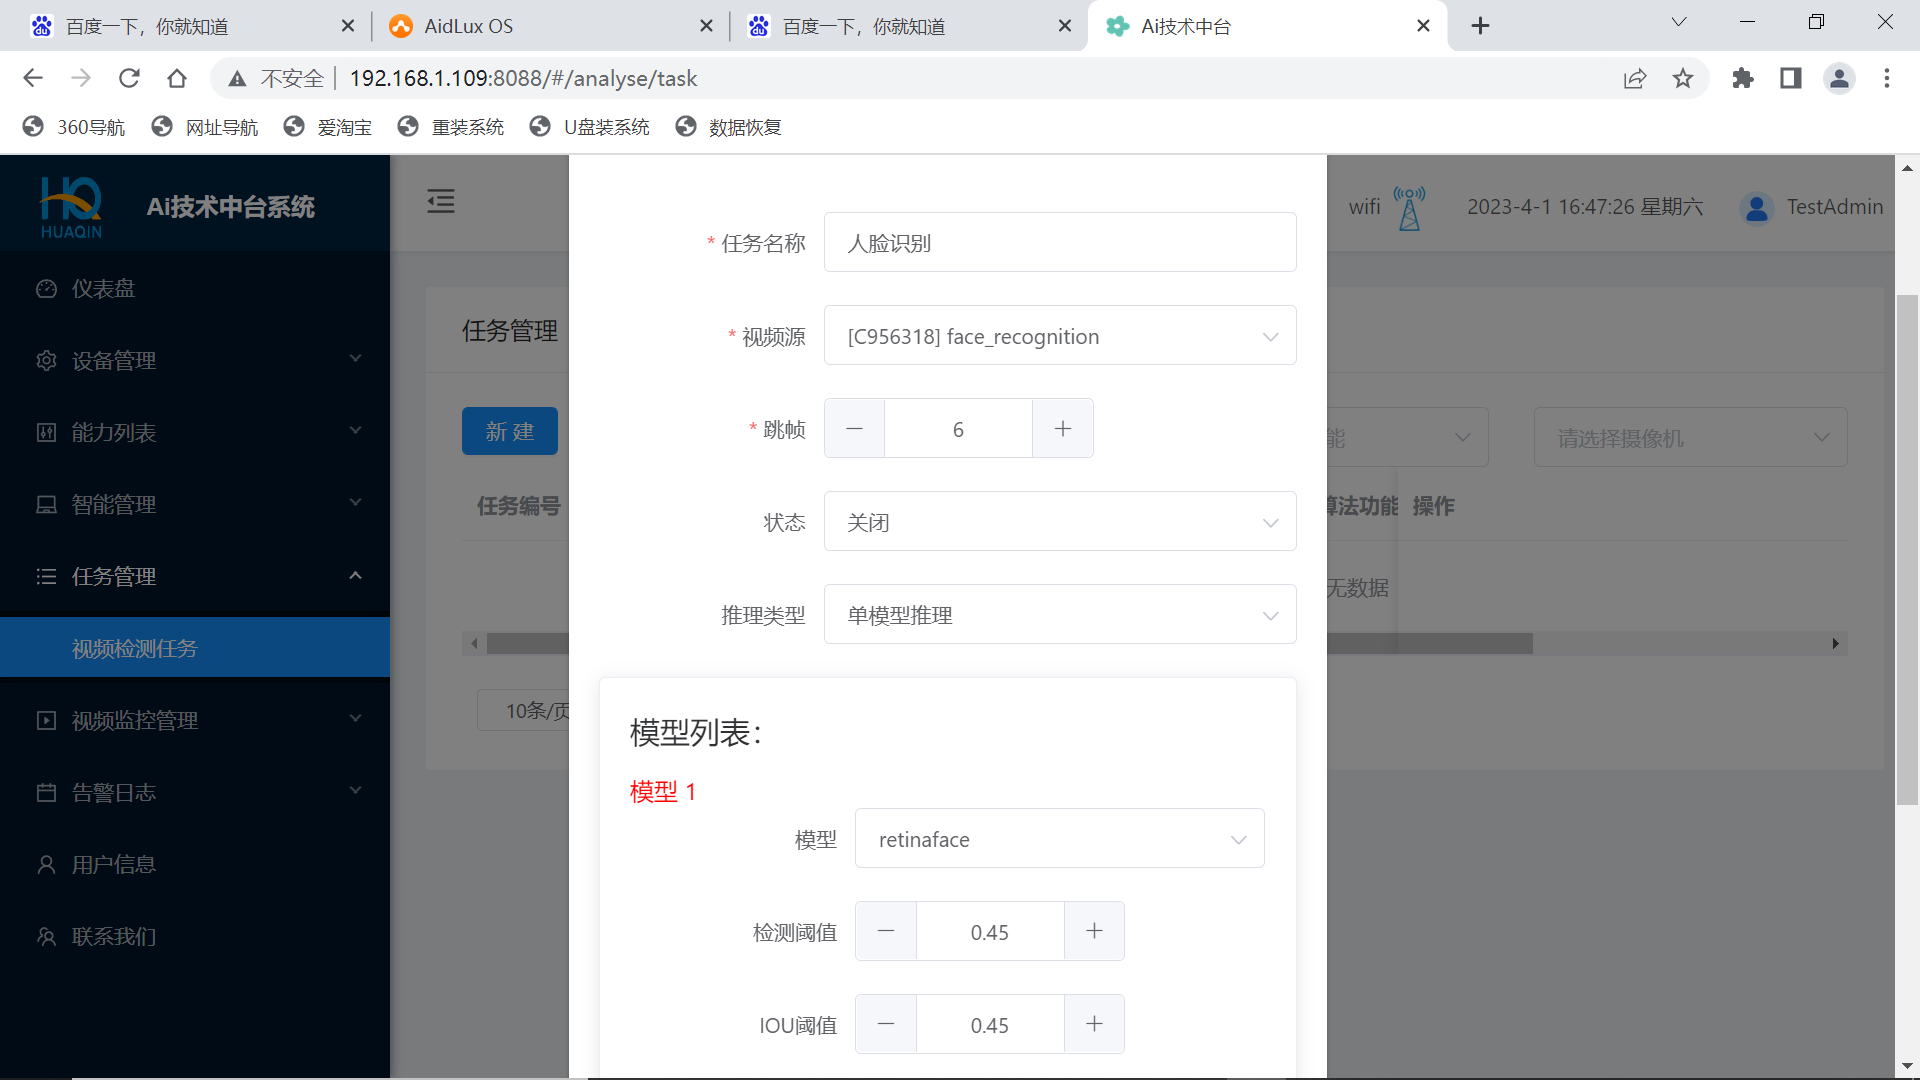
Task: Click the 检测阈值 value field
Action: pos(990,932)
